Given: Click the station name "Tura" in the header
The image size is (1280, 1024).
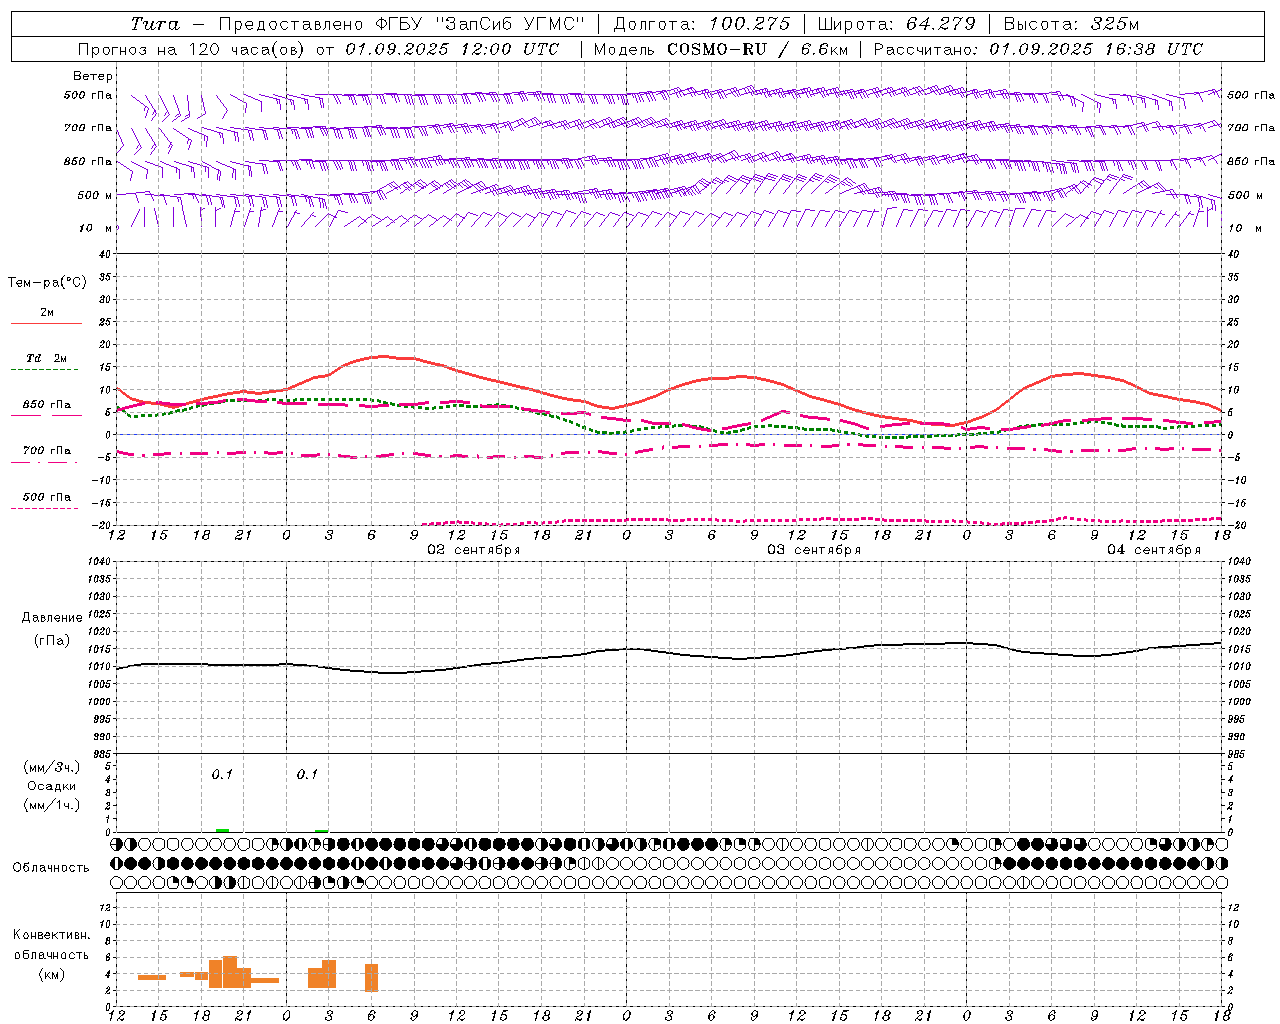Looking at the screenshot, I should [155, 24].
